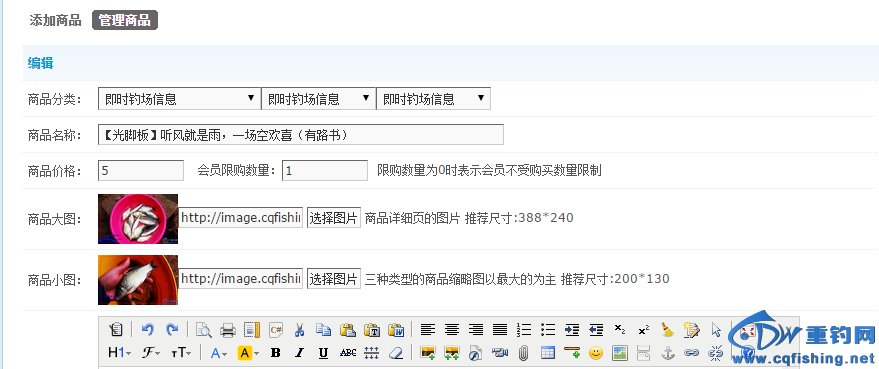This screenshot has width=879, height=369.
Task: Center align text
Action: tap(452, 330)
